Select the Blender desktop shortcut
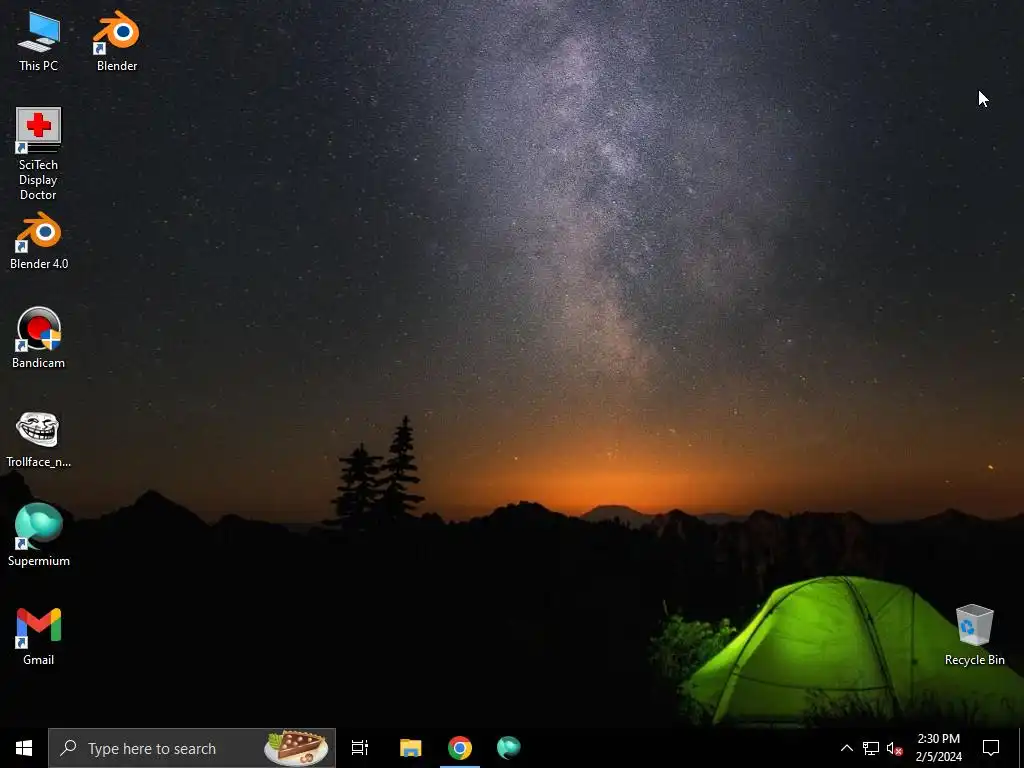Viewport: 1024px width, 768px height. pyautogui.click(x=117, y=41)
